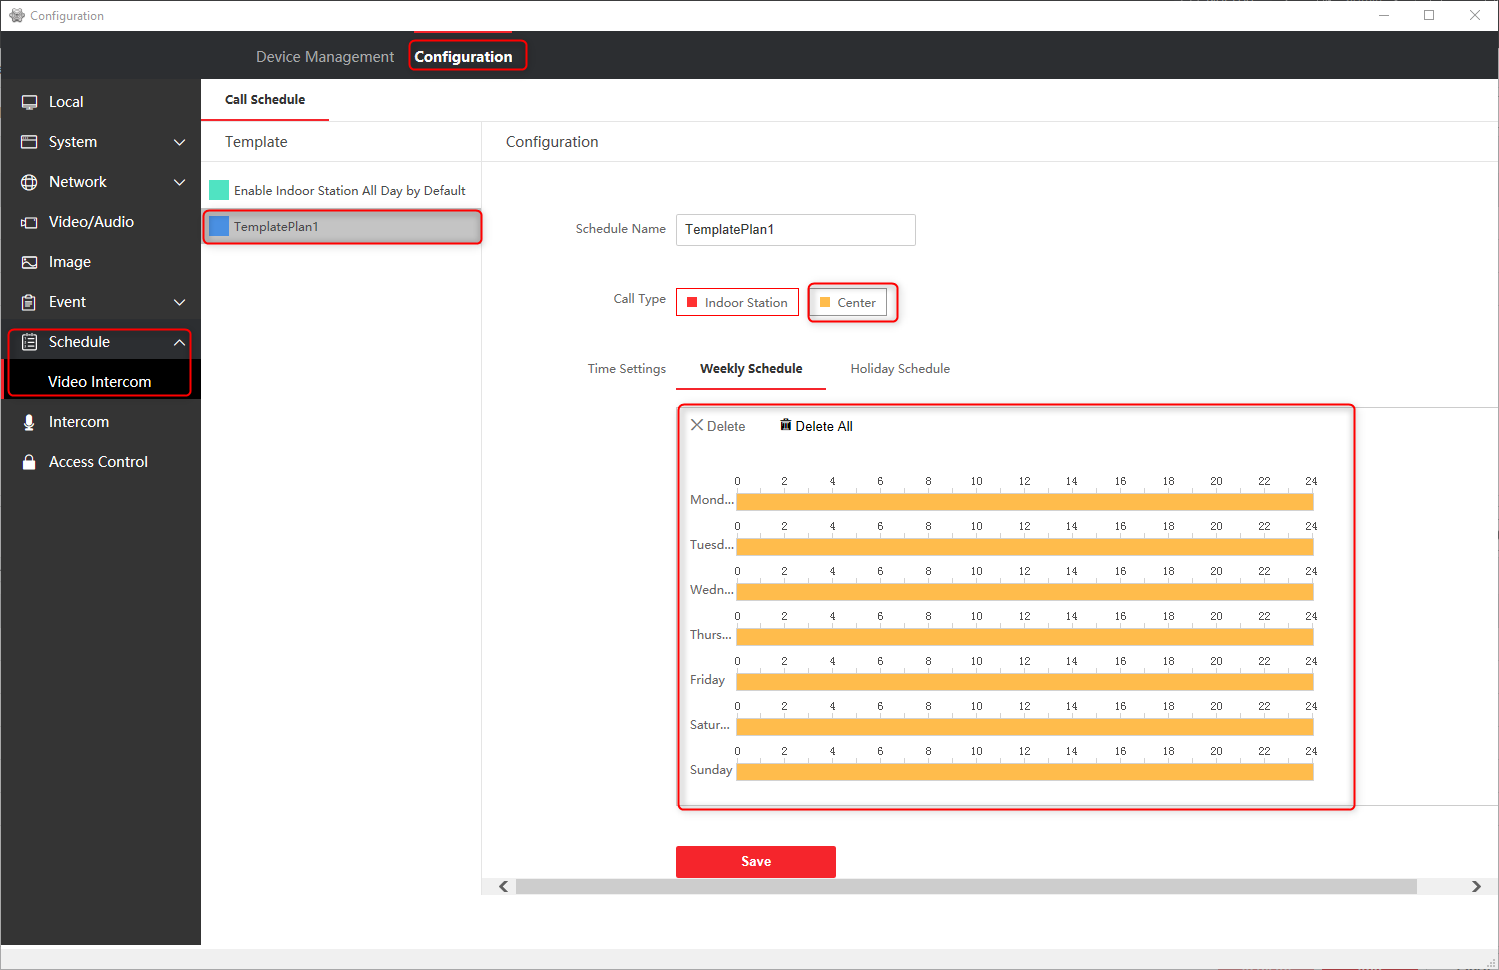Click the Delete X icon
The image size is (1499, 970).
tap(697, 425)
